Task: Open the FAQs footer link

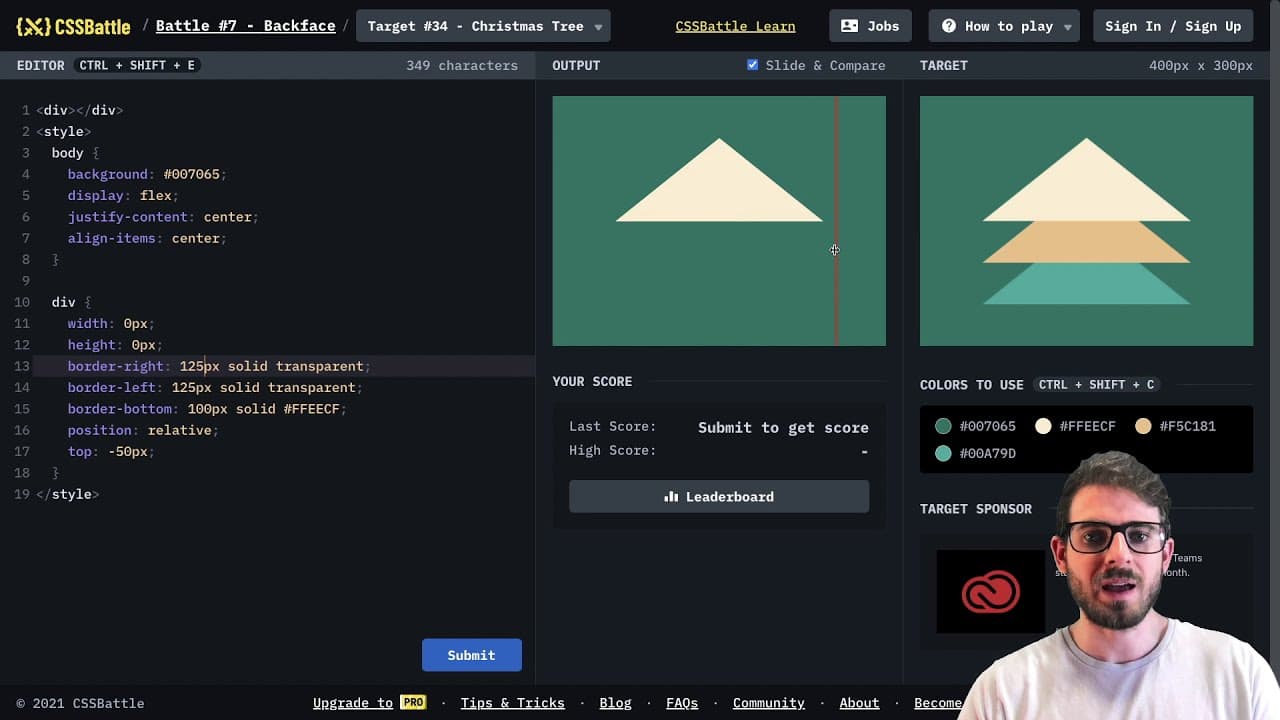Action: click(x=682, y=703)
